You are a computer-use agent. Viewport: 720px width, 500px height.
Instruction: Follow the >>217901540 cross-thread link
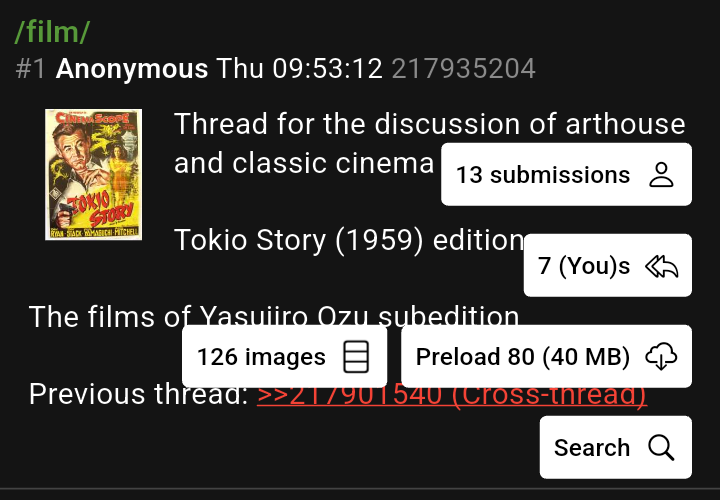click(452, 394)
